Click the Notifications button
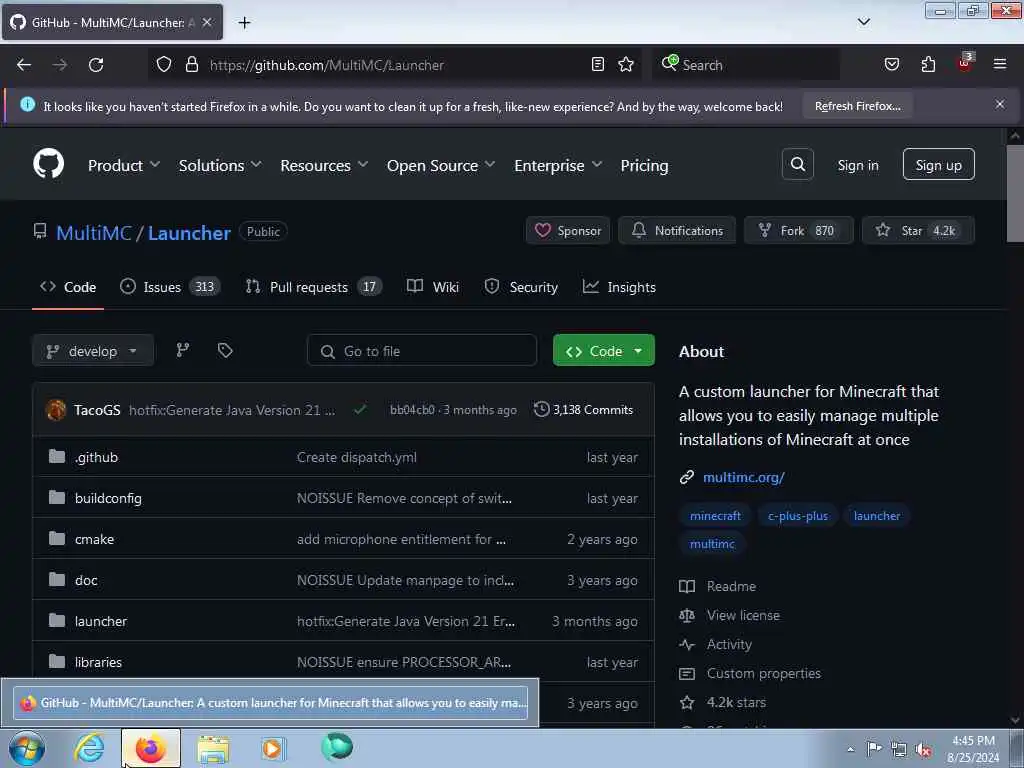Screen dimensions: 1024x768 (677, 231)
